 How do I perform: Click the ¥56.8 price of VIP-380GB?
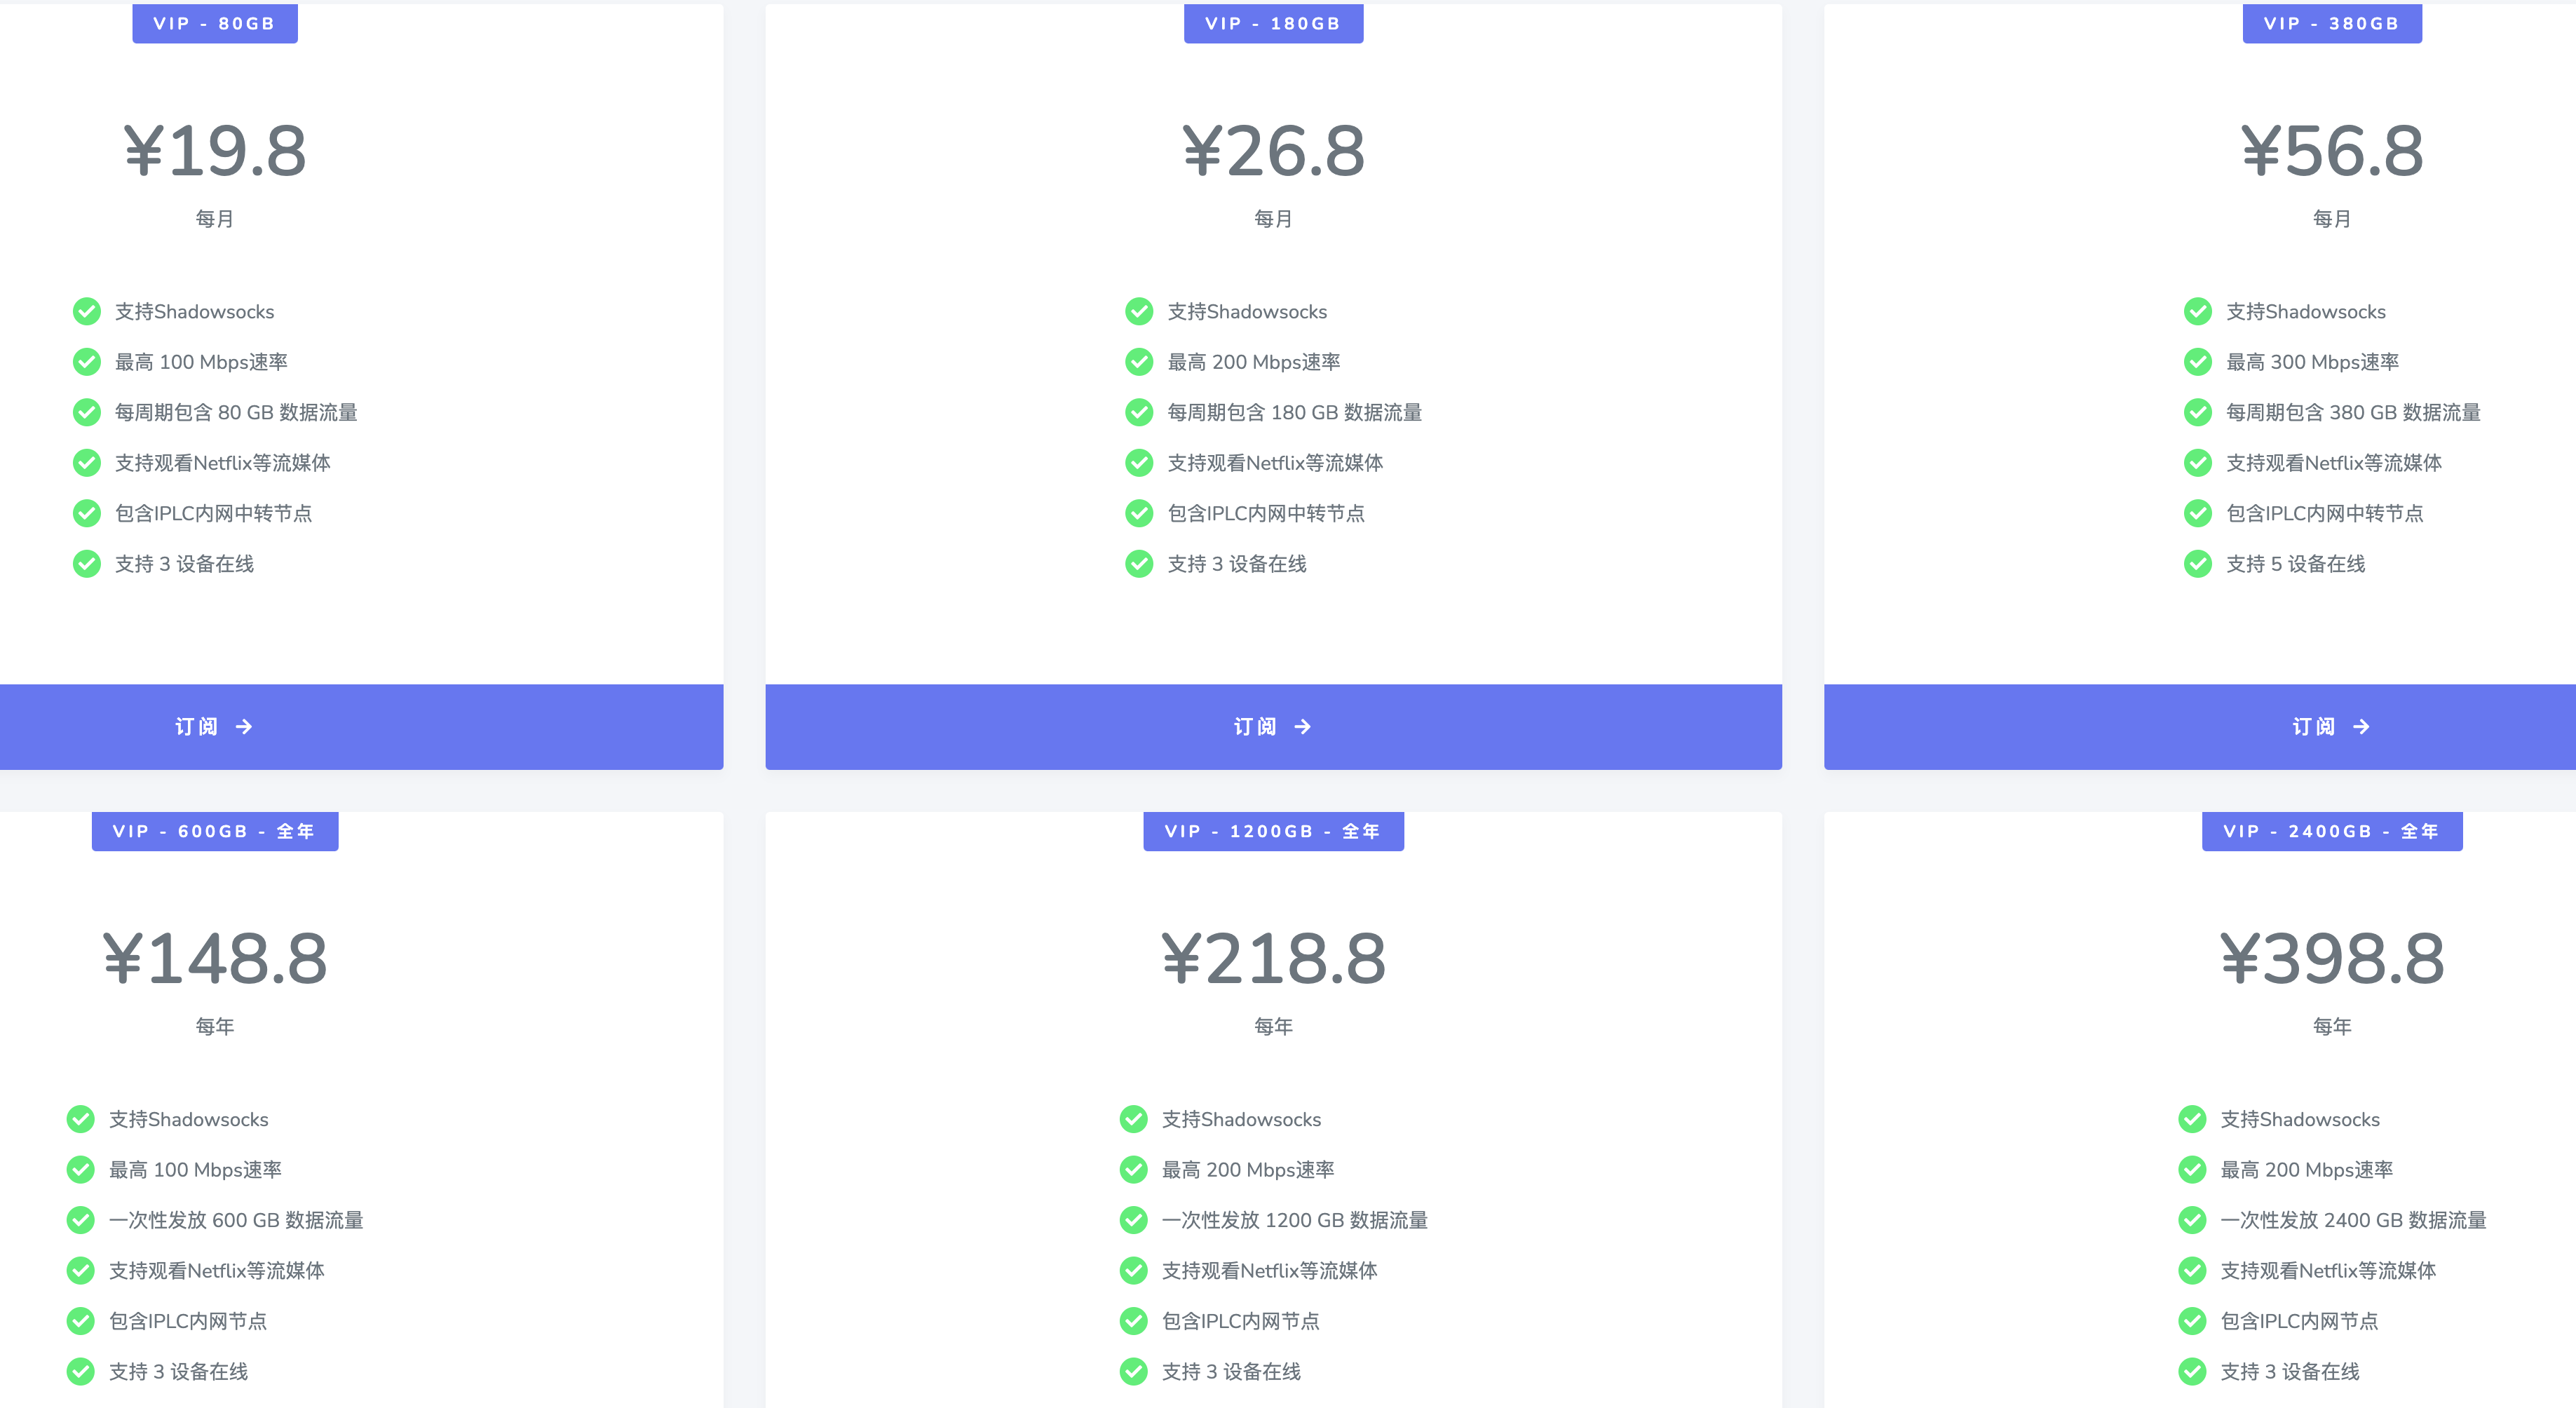2332,152
